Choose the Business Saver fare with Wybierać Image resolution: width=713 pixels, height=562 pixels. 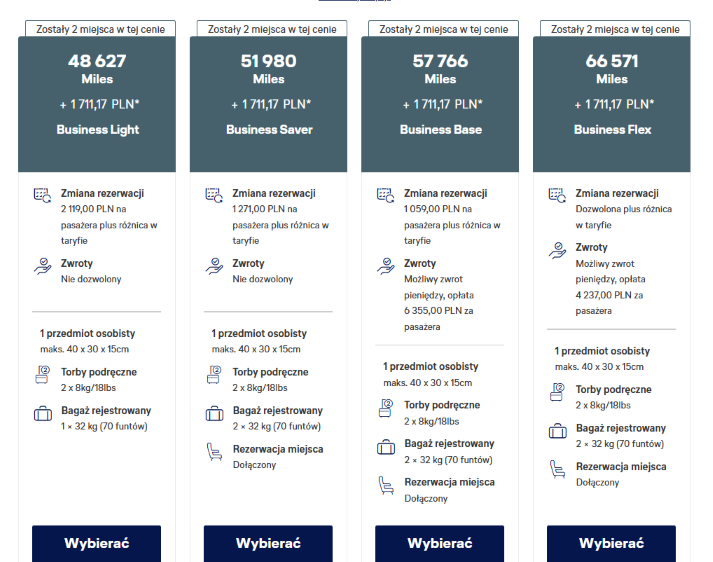click(x=268, y=543)
